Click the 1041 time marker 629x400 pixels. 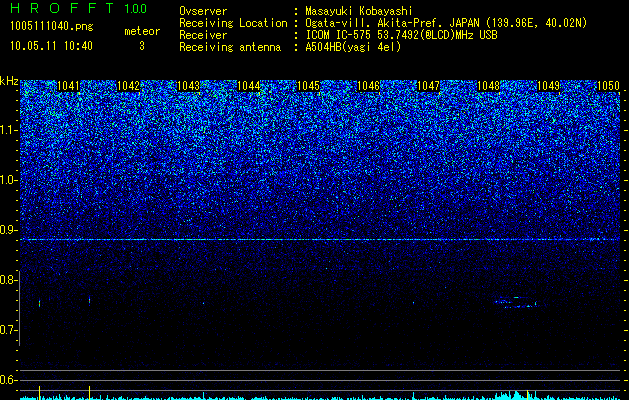coord(69,86)
